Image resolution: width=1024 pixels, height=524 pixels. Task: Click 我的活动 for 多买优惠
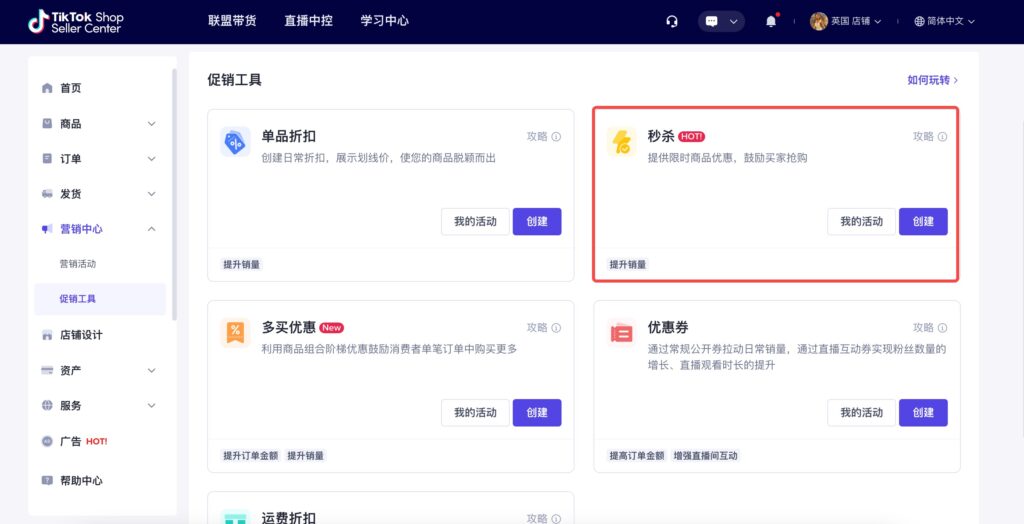pyautogui.click(x=475, y=412)
